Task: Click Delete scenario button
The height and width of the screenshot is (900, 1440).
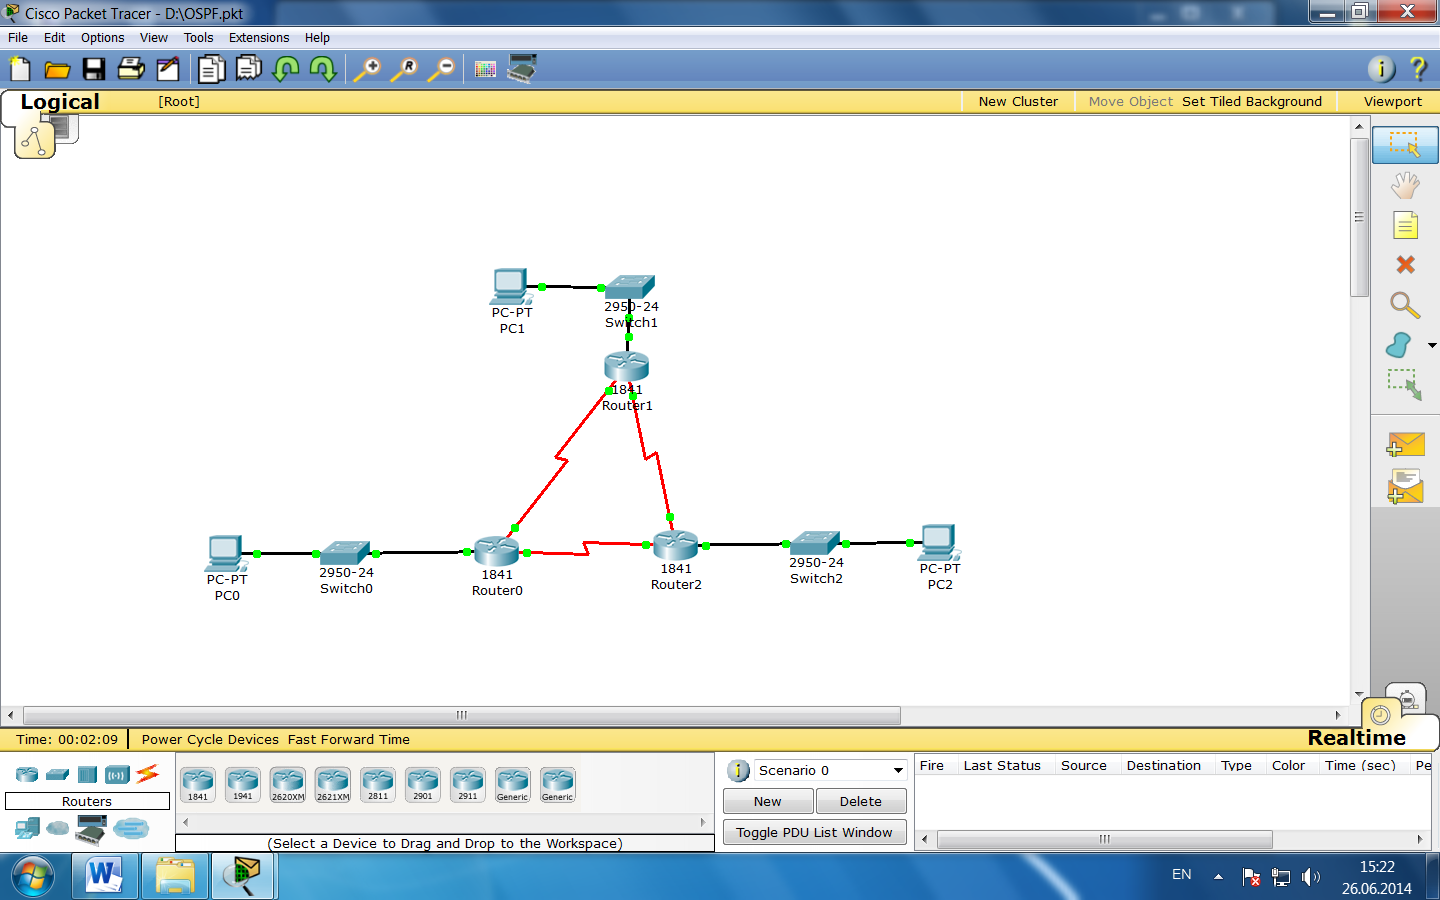Action: [861, 801]
